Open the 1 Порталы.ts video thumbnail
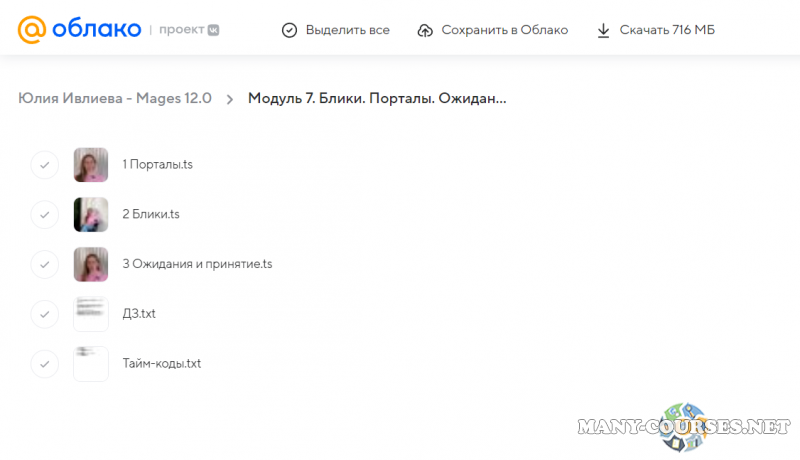Viewport: 800px width, 460px height. click(91, 165)
